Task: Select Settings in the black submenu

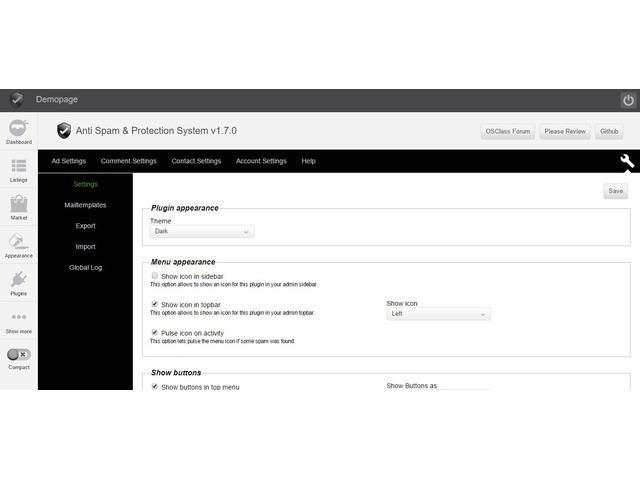Action: 85,184
